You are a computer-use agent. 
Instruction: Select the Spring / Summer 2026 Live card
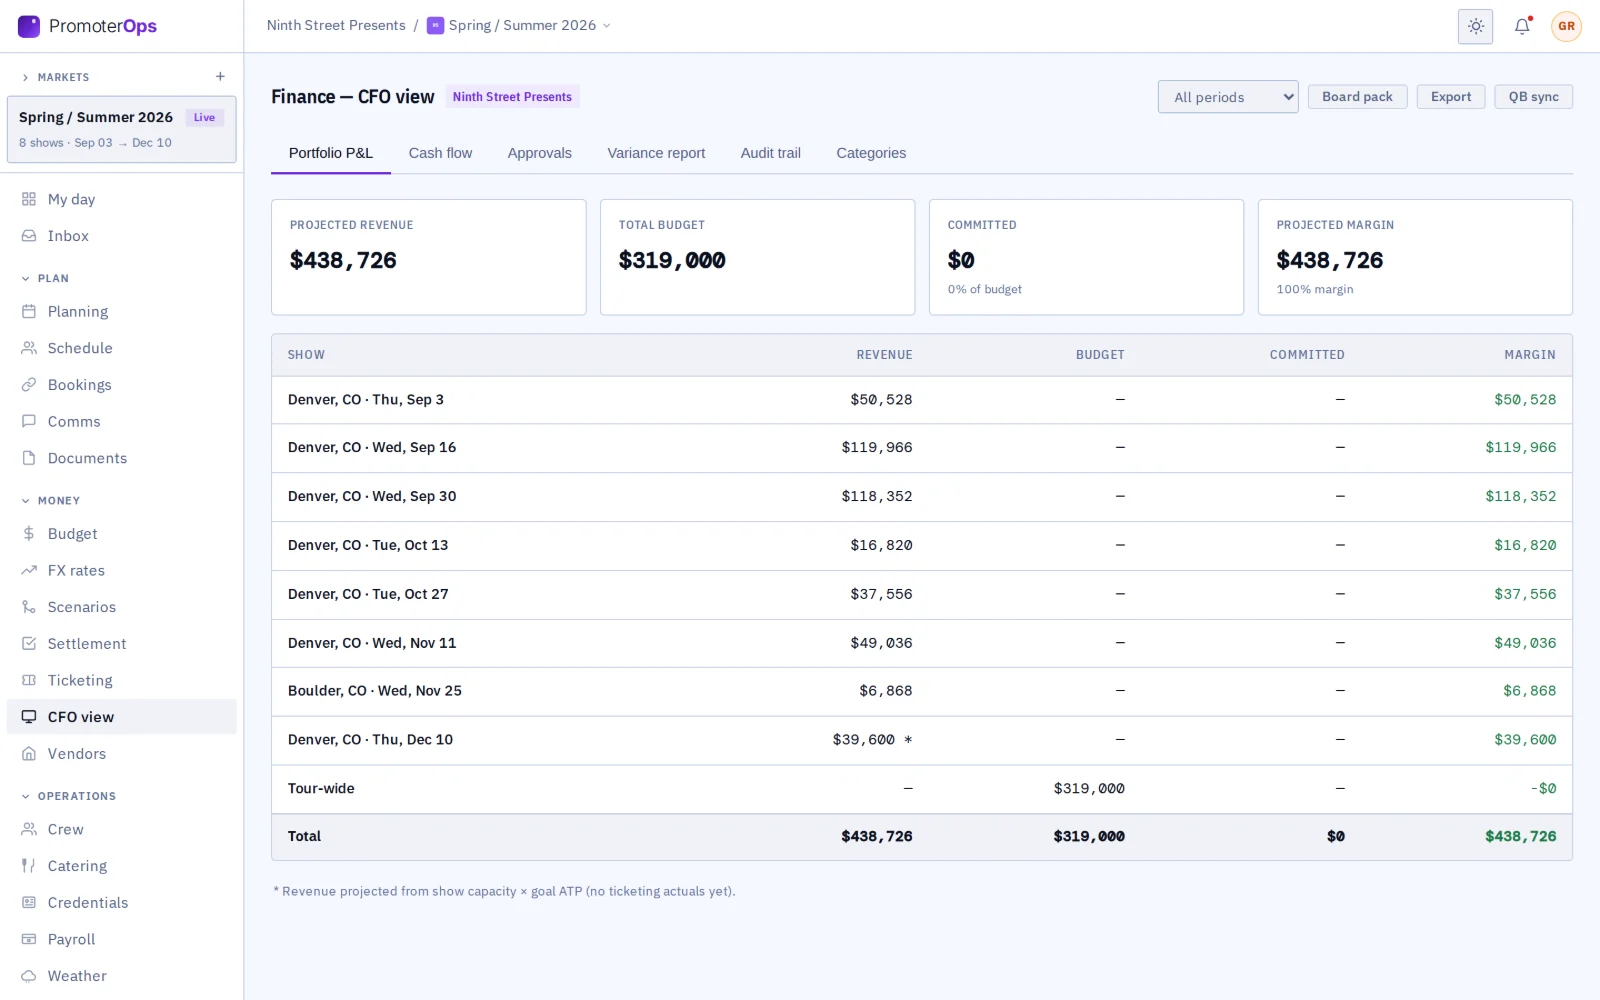point(122,129)
